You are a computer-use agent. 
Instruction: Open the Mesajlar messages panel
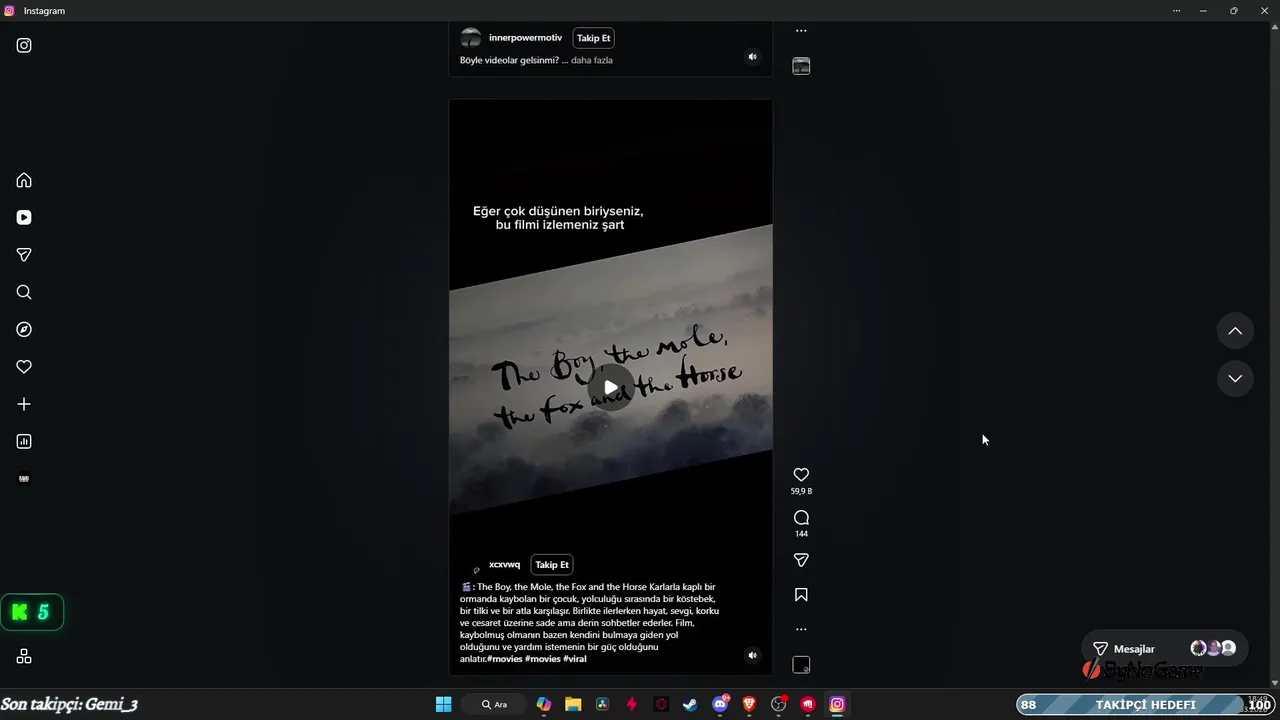[x=1166, y=649]
